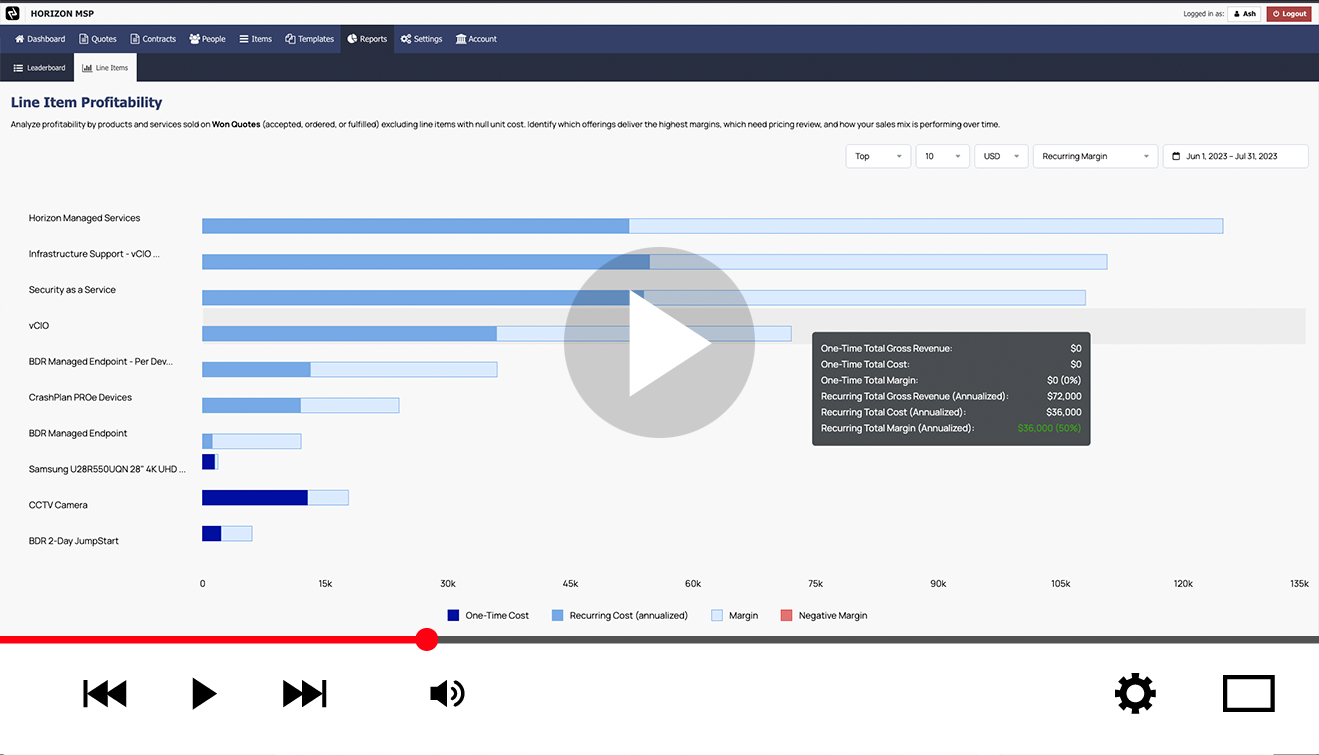Mute the video volume speaker icon
Screen dimensions: 1319x755
[x=447, y=693]
